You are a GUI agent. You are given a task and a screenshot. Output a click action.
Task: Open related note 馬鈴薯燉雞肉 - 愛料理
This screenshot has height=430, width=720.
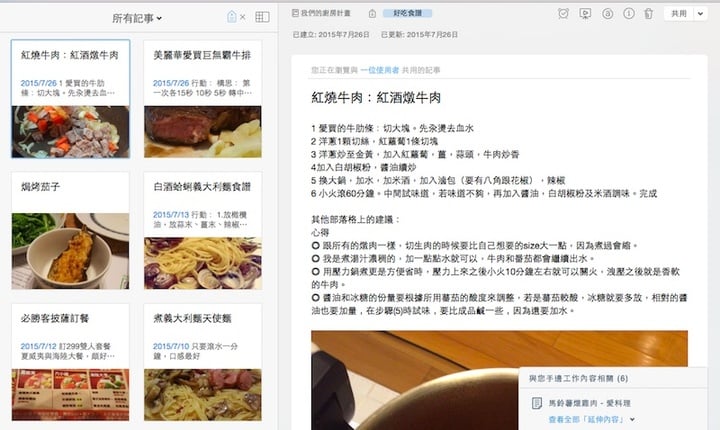(x=590, y=403)
